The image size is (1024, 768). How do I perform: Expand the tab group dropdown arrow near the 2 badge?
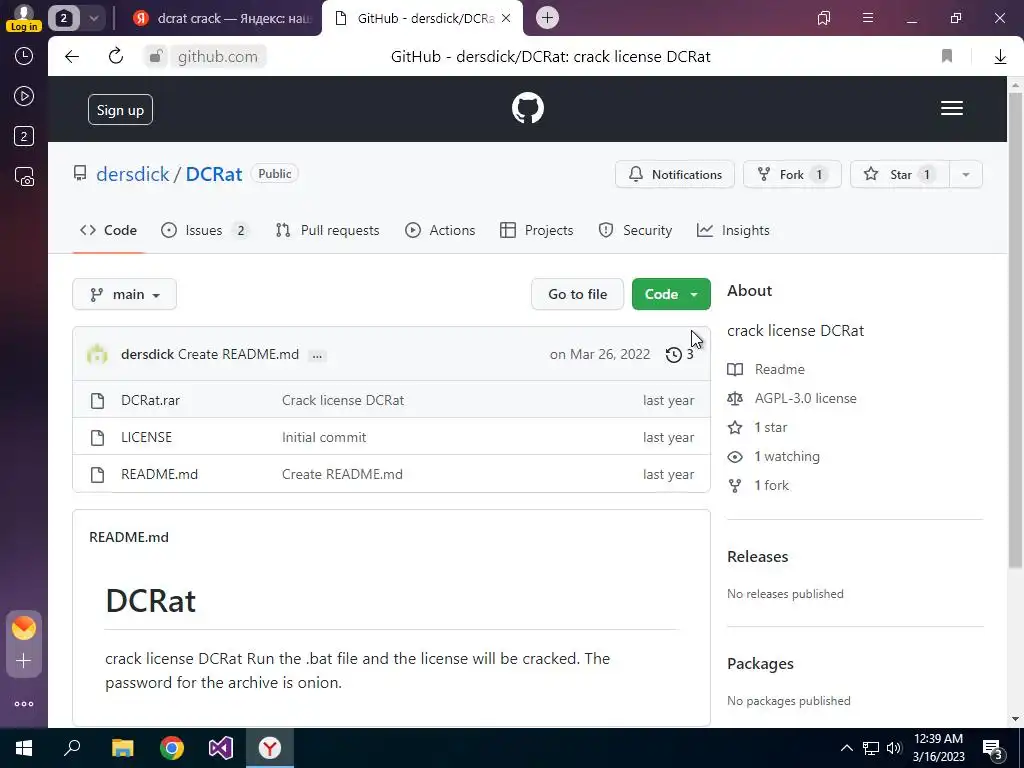(93, 18)
